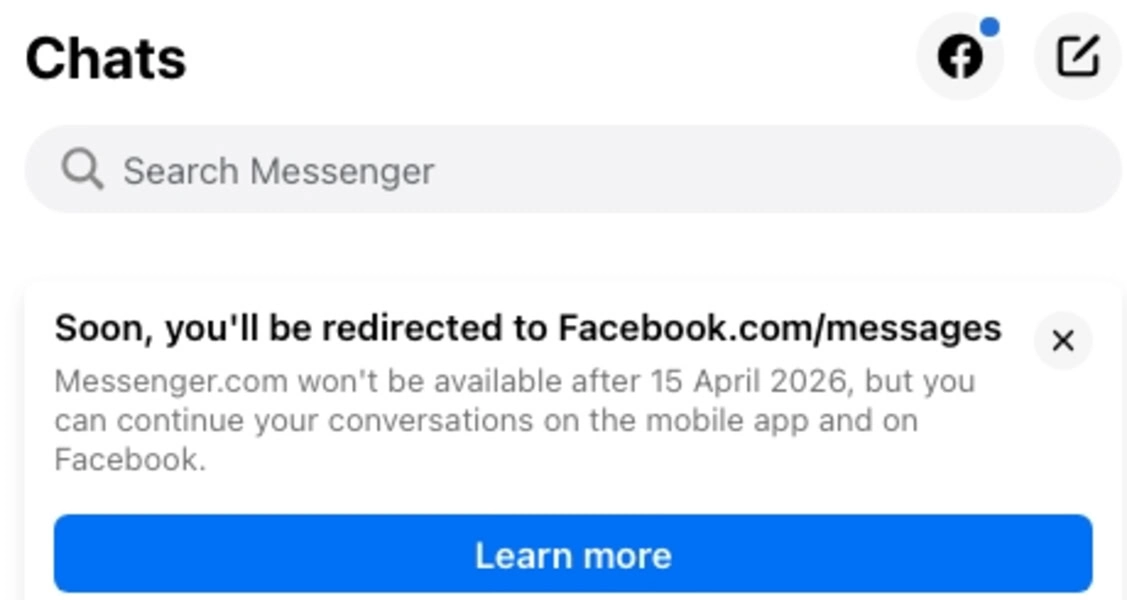1127x600 pixels.
Task: Open notifications via the Facebook icon
Action: pyautogui.click(x=960, y=57)
